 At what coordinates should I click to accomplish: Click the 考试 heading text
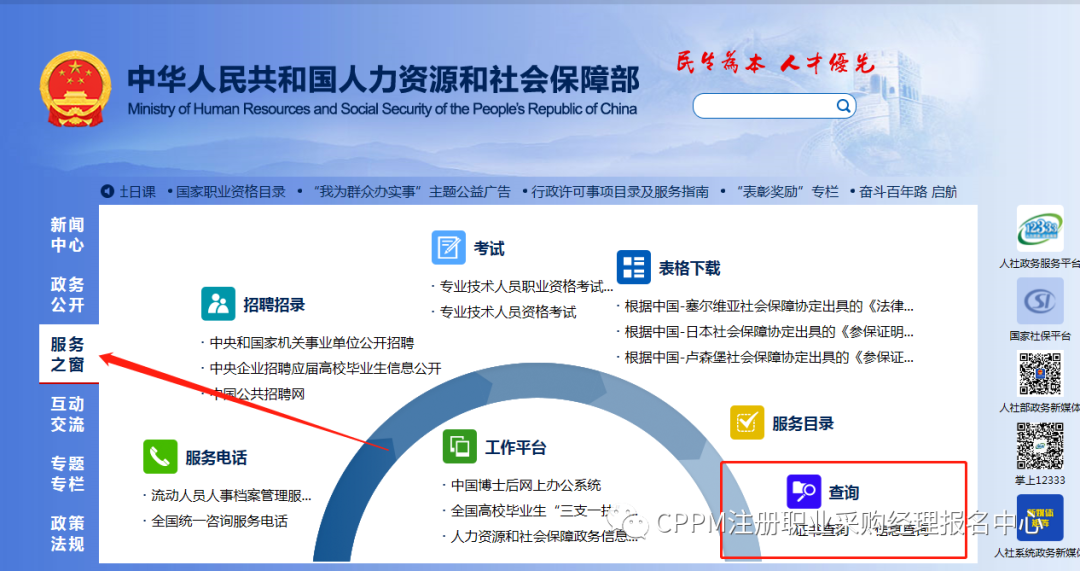488,249
